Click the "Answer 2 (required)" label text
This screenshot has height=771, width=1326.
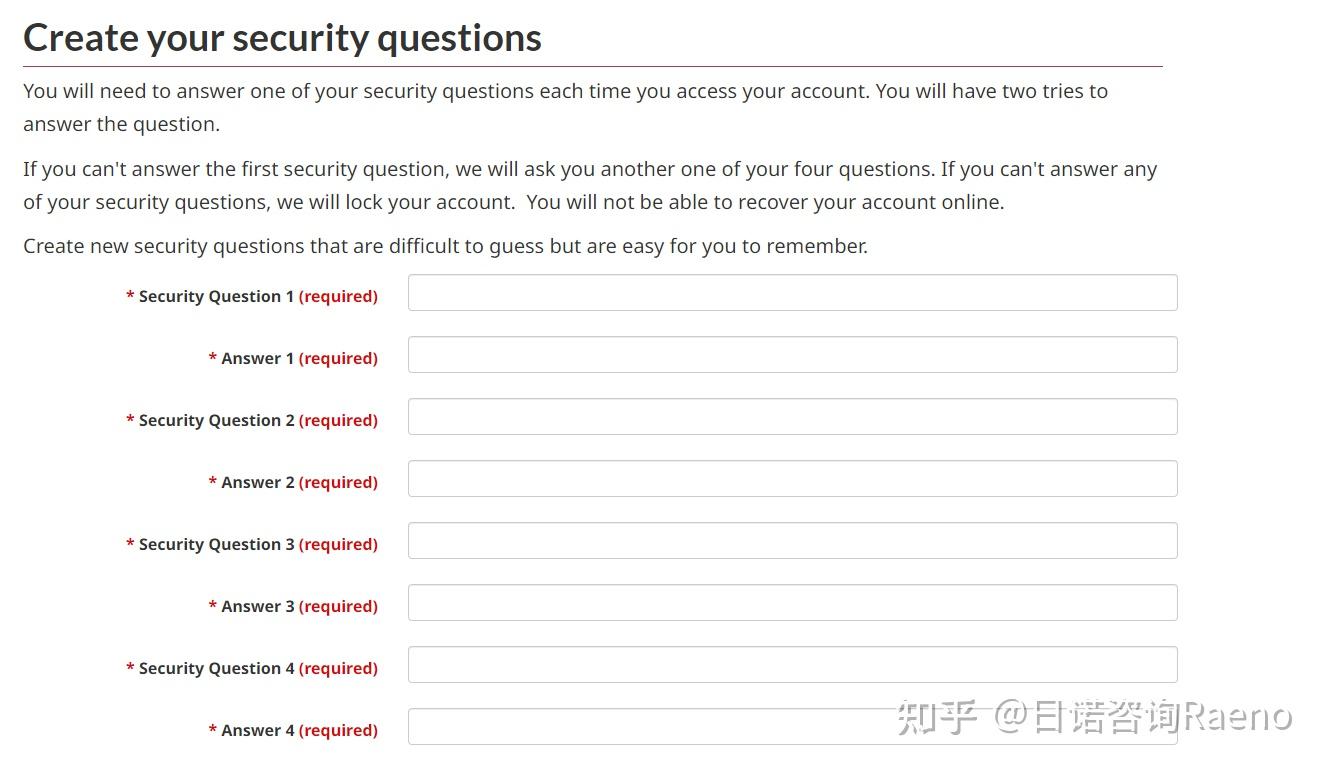click(293, 482)
